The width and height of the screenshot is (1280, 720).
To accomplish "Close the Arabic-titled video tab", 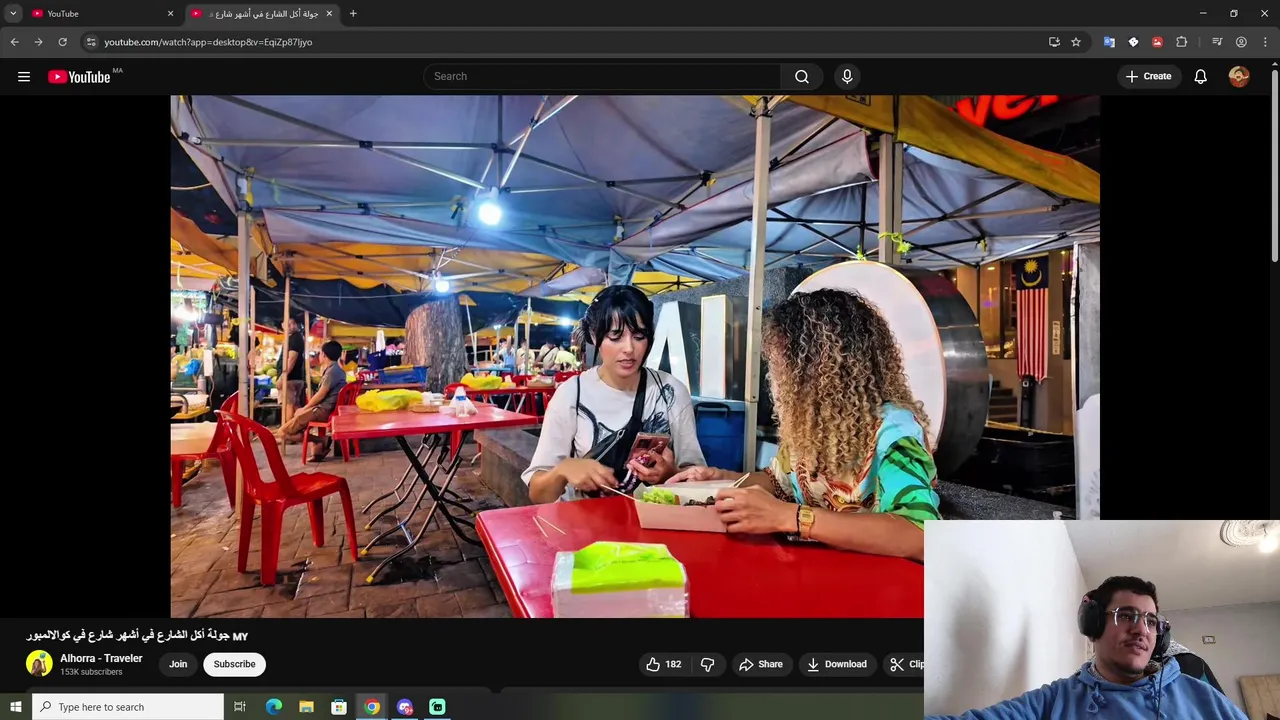I will [329, 13].
